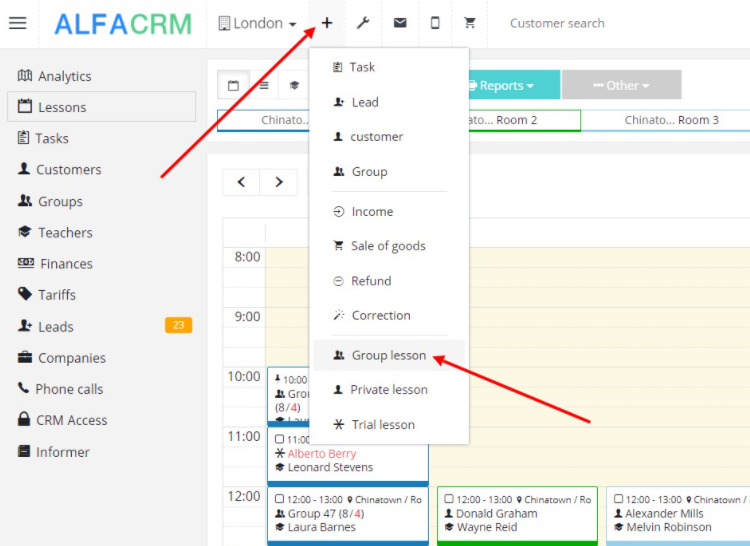This screenshot has width=750, height=546.
Task: Open teacher Leonard Stevens
Action: tap(330, 467)
